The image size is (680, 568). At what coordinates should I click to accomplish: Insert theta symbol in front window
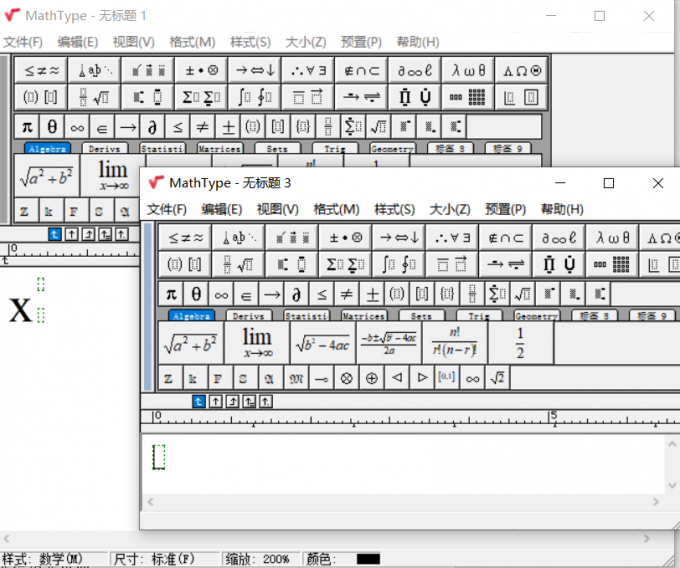[196, 294]
